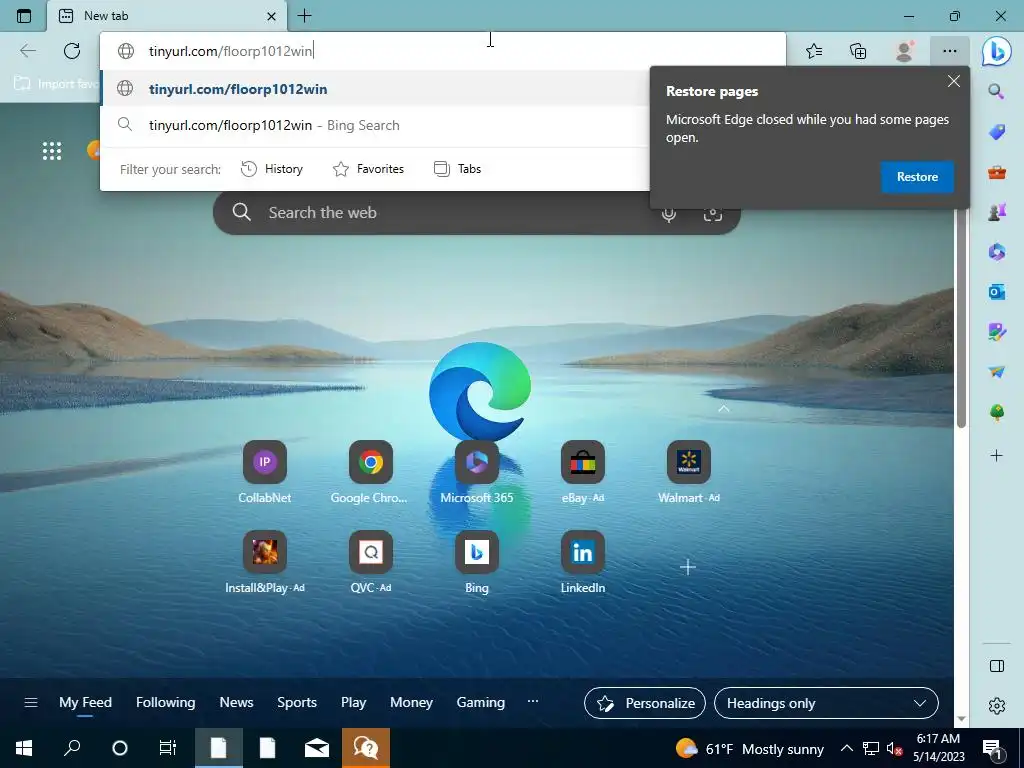Filter search by Tabs

[x=457, y=169]
